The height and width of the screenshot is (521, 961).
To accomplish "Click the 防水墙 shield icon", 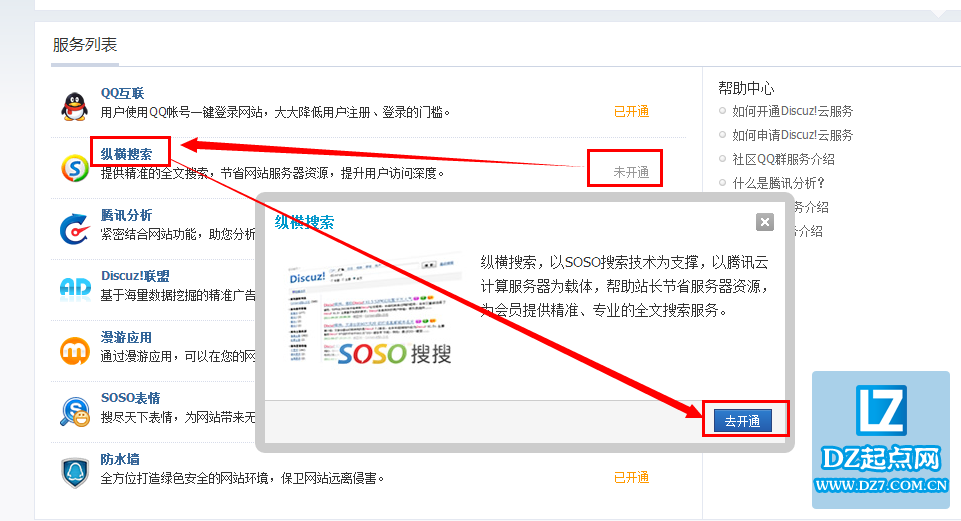I will click(x=75, y=473).
